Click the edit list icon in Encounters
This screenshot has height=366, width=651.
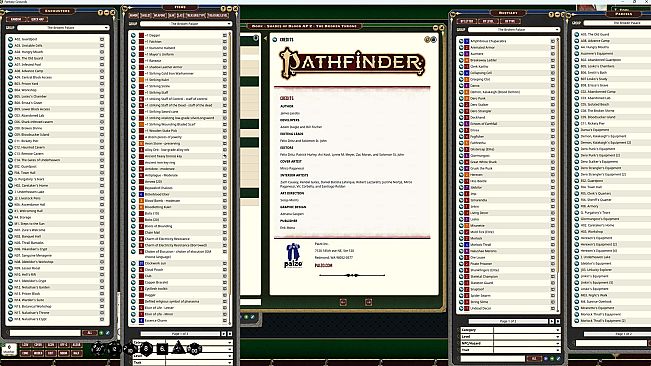108,333
